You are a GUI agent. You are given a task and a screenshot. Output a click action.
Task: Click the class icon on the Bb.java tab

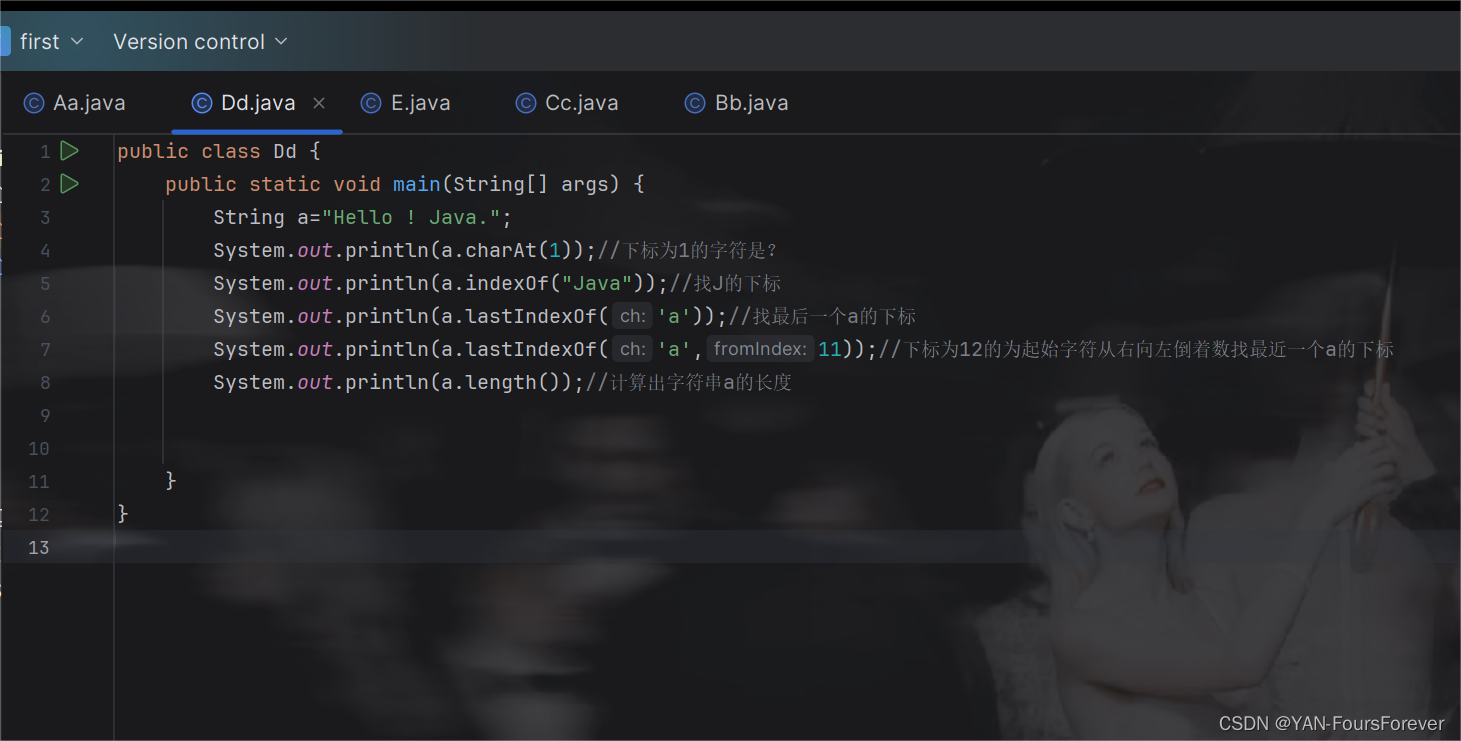click(x=695, y=102)
